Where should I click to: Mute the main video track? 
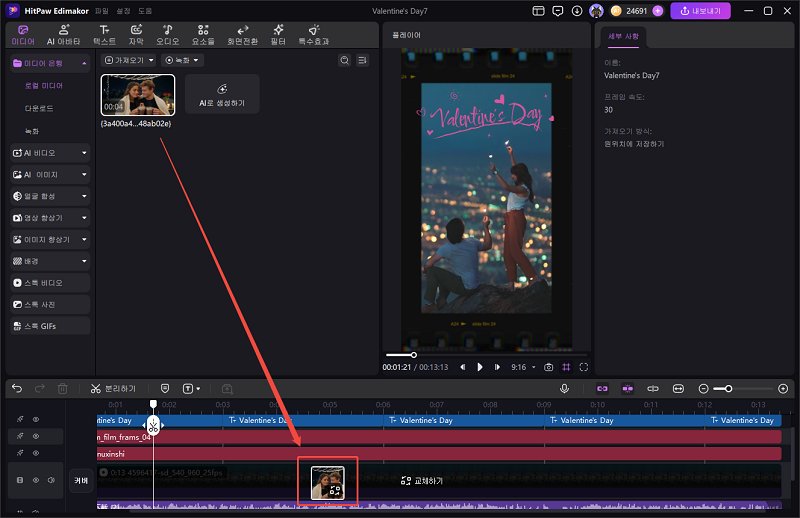coord(52,480)
